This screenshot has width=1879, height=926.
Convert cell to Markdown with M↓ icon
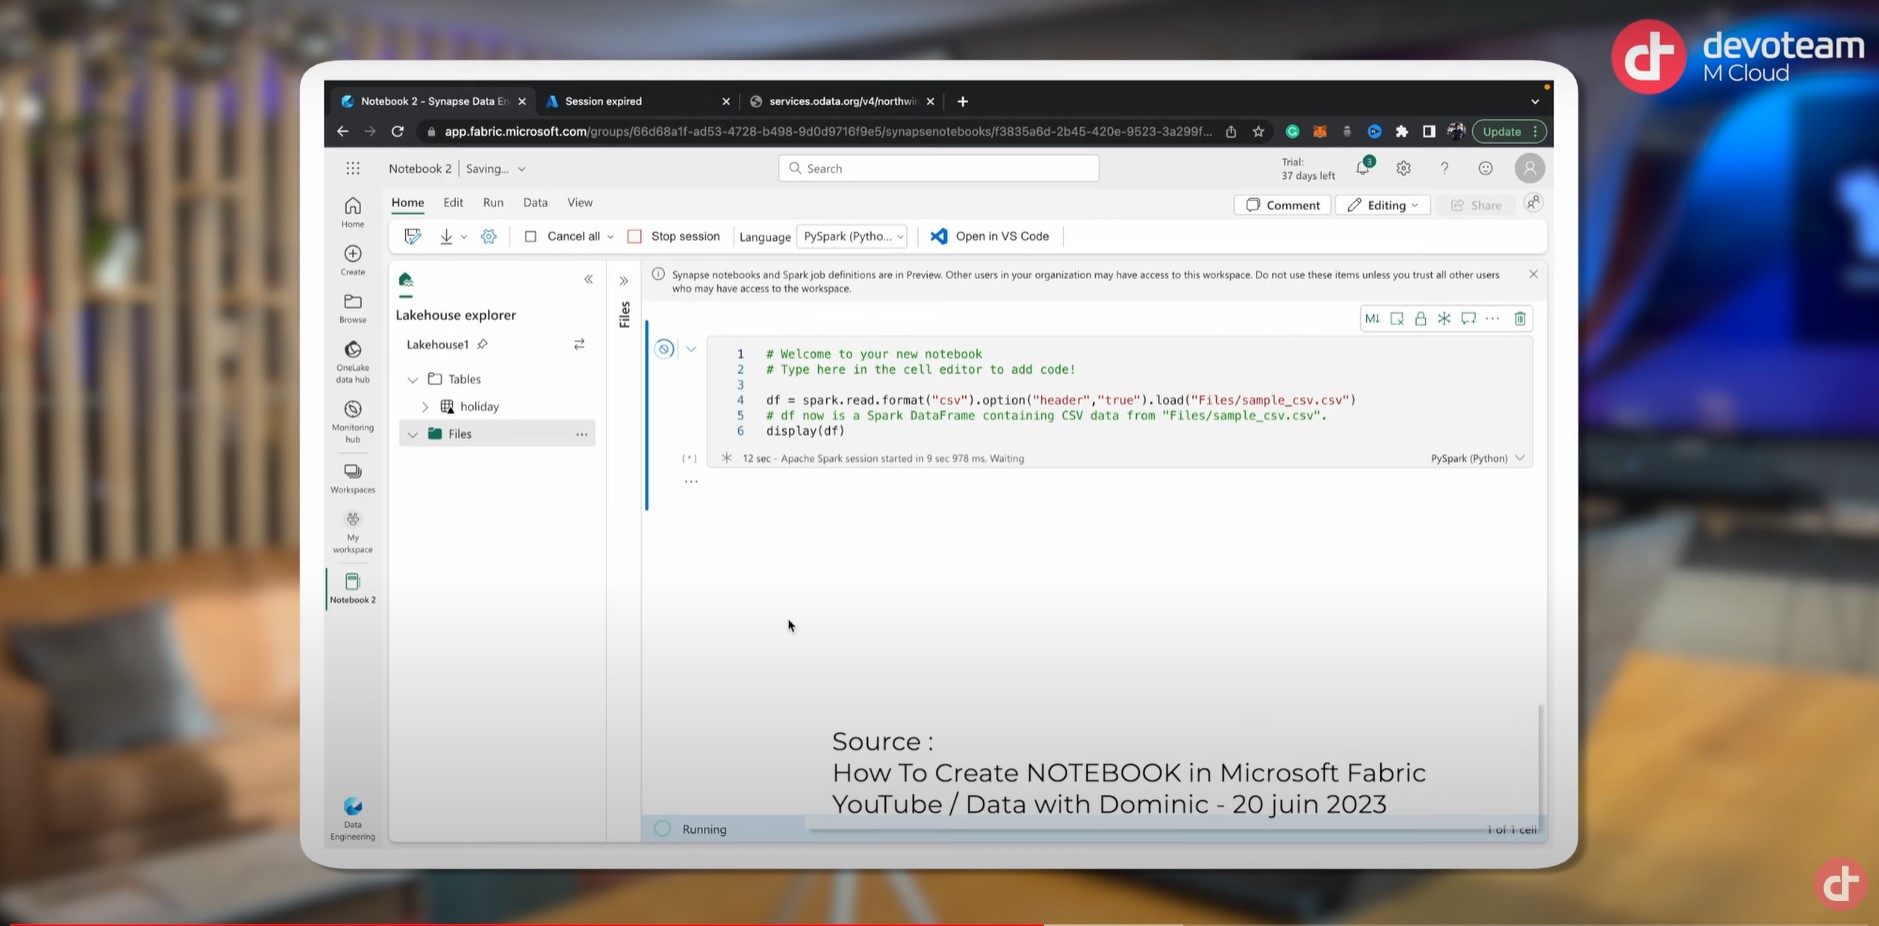[x=1372, y=319]
